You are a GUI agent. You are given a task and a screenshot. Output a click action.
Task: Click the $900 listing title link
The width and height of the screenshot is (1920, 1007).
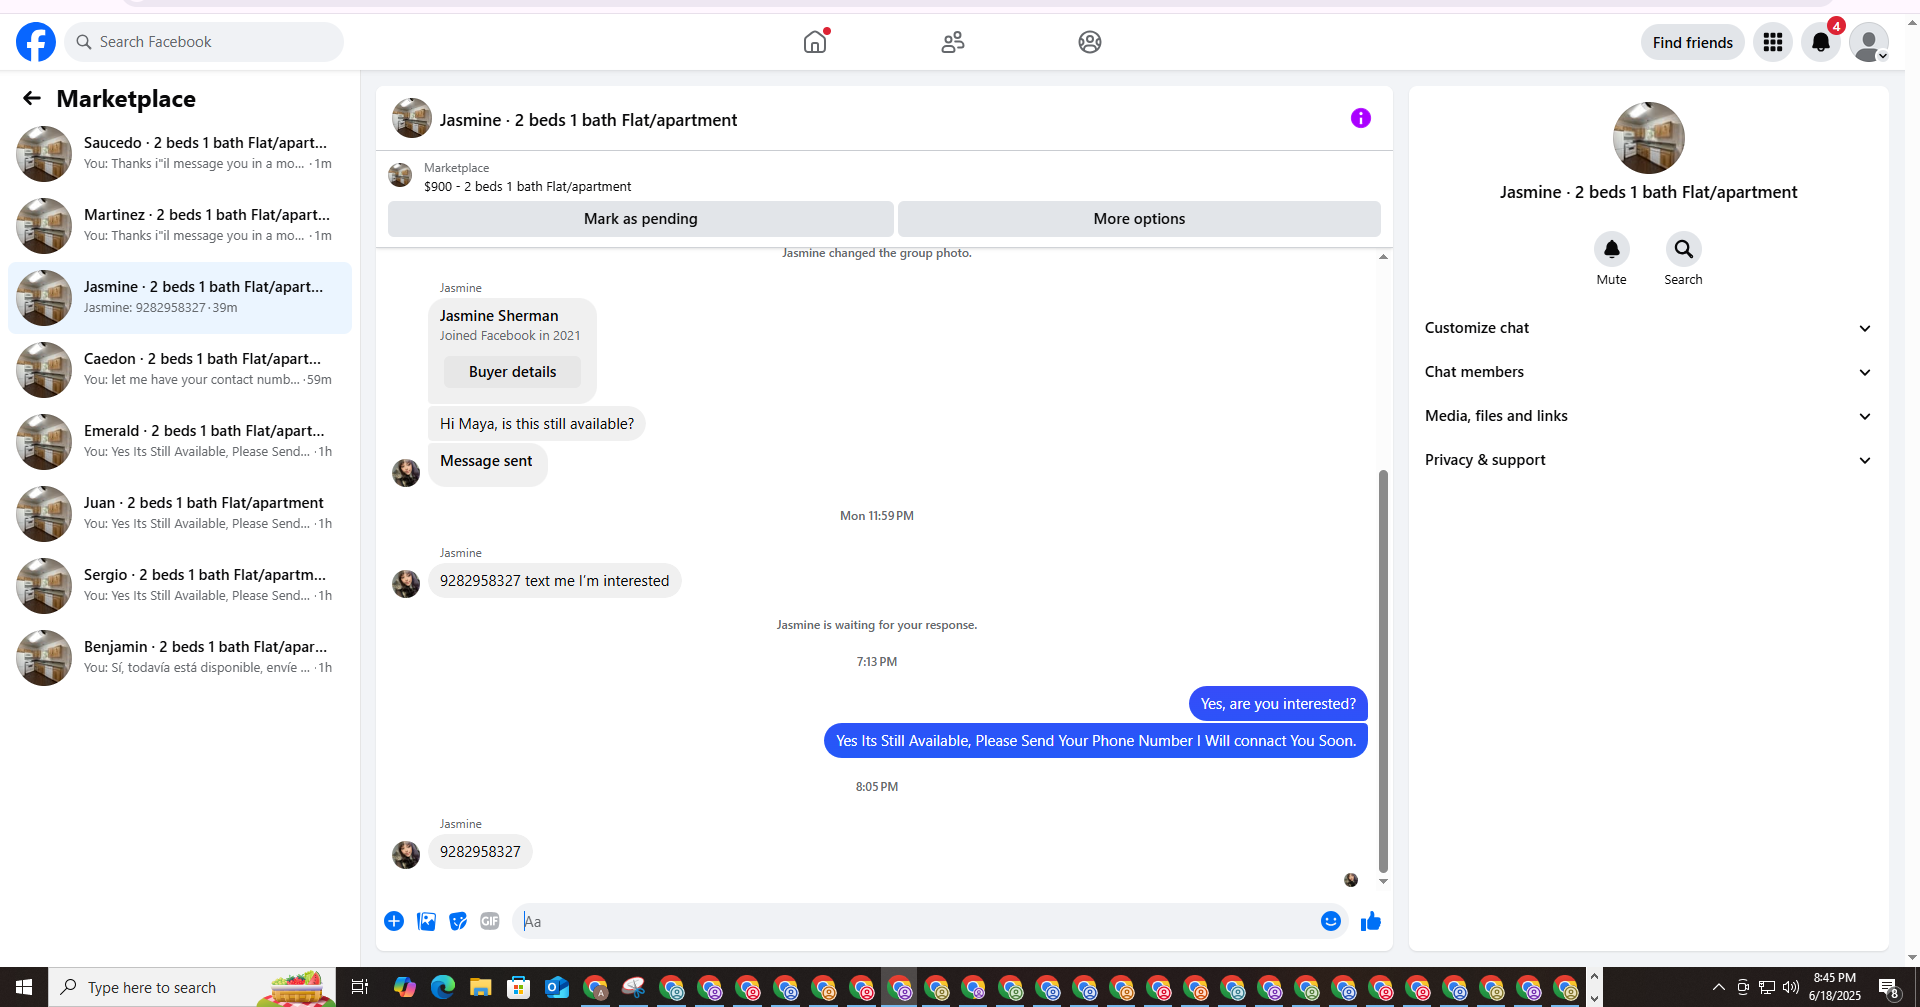coord(527,186)
